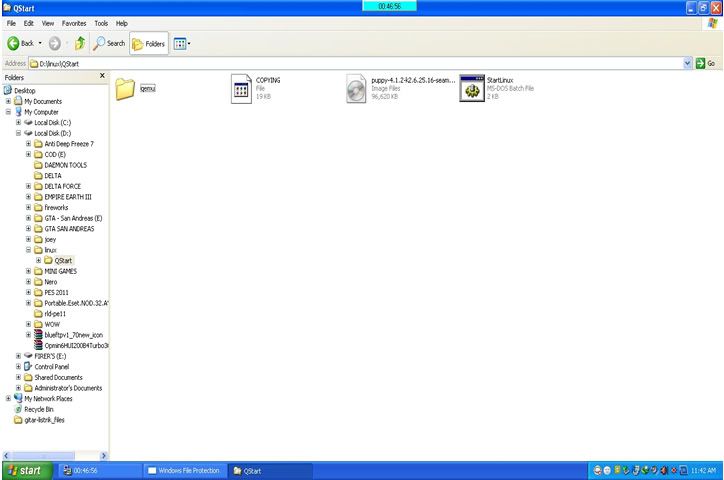Click the scroll right arrow in Folders pane
Image resolution: width=724 pixels, height=480 pixels.
click(x=104, y=456)
